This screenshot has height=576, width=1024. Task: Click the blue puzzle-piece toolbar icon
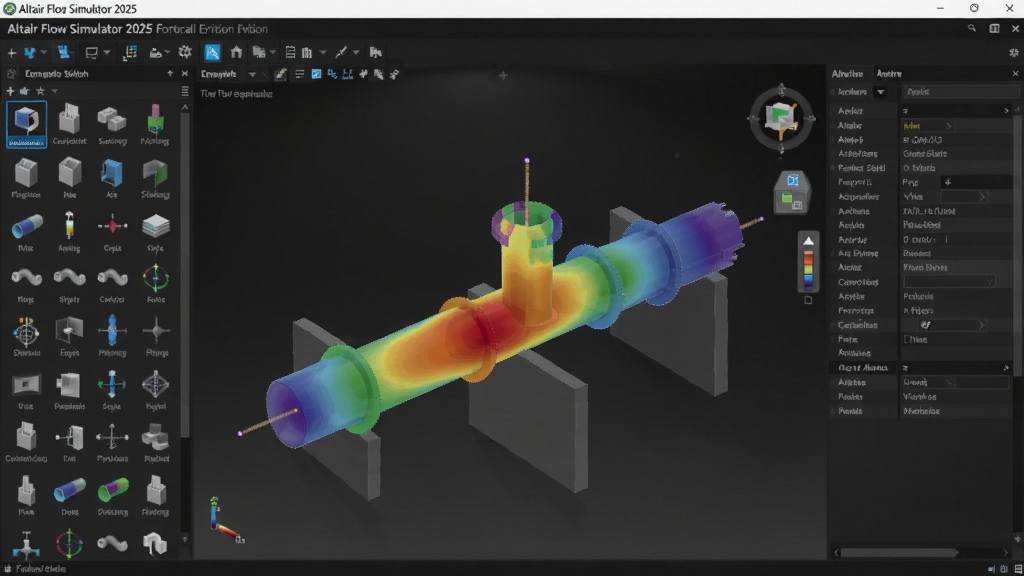pyautogui.click(x=30, y=52)
